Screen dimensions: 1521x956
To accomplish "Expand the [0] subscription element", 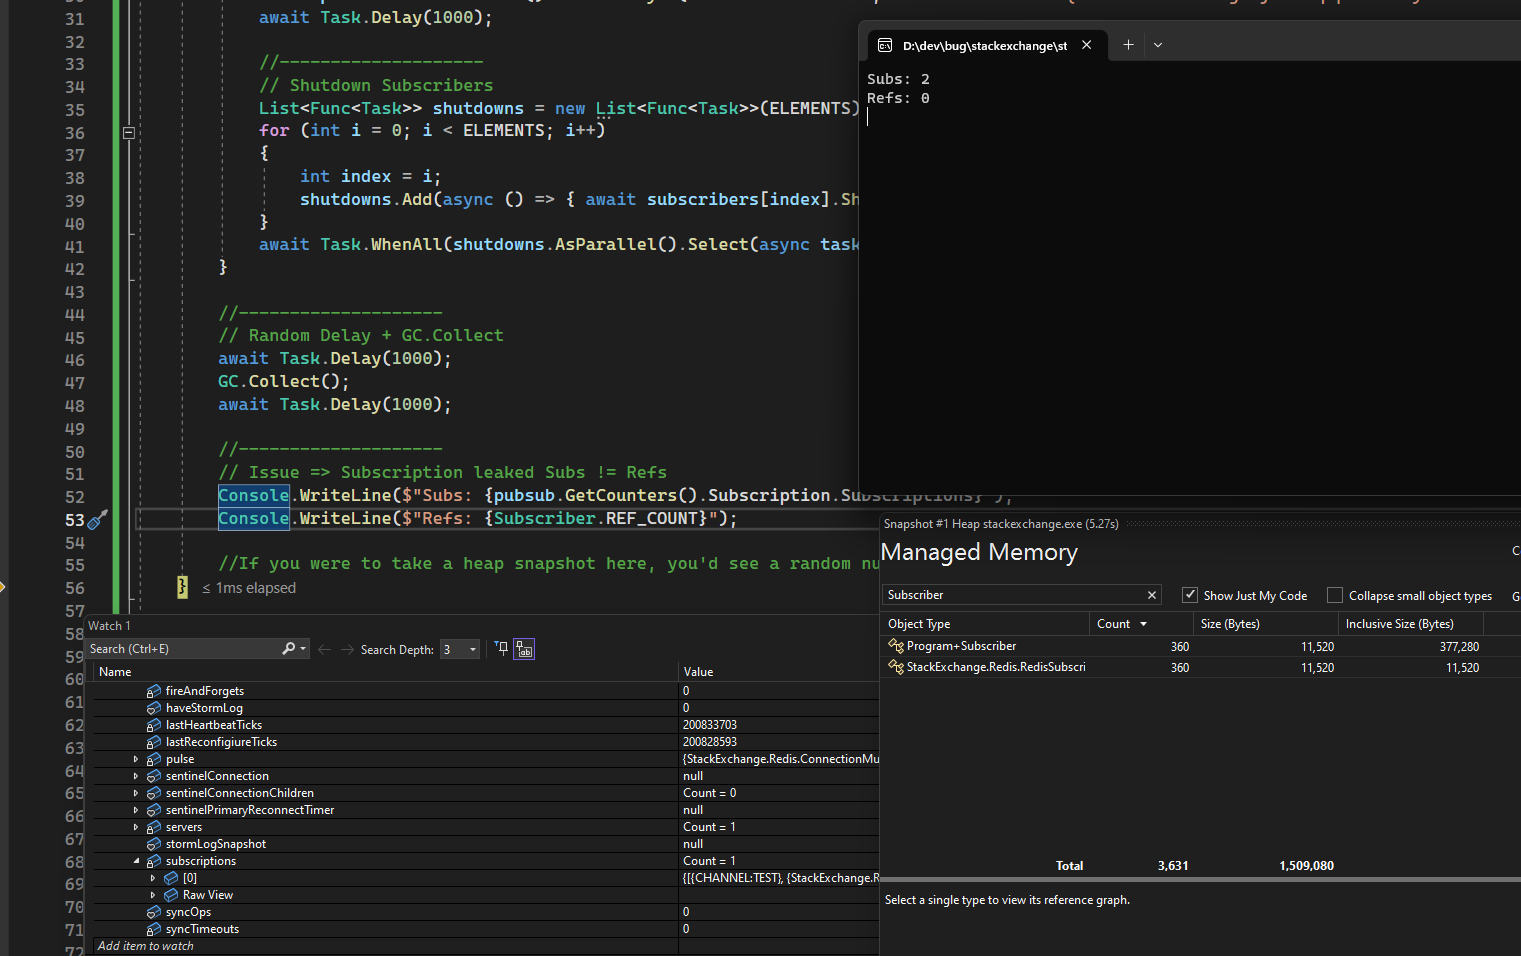I will (153, 878).
